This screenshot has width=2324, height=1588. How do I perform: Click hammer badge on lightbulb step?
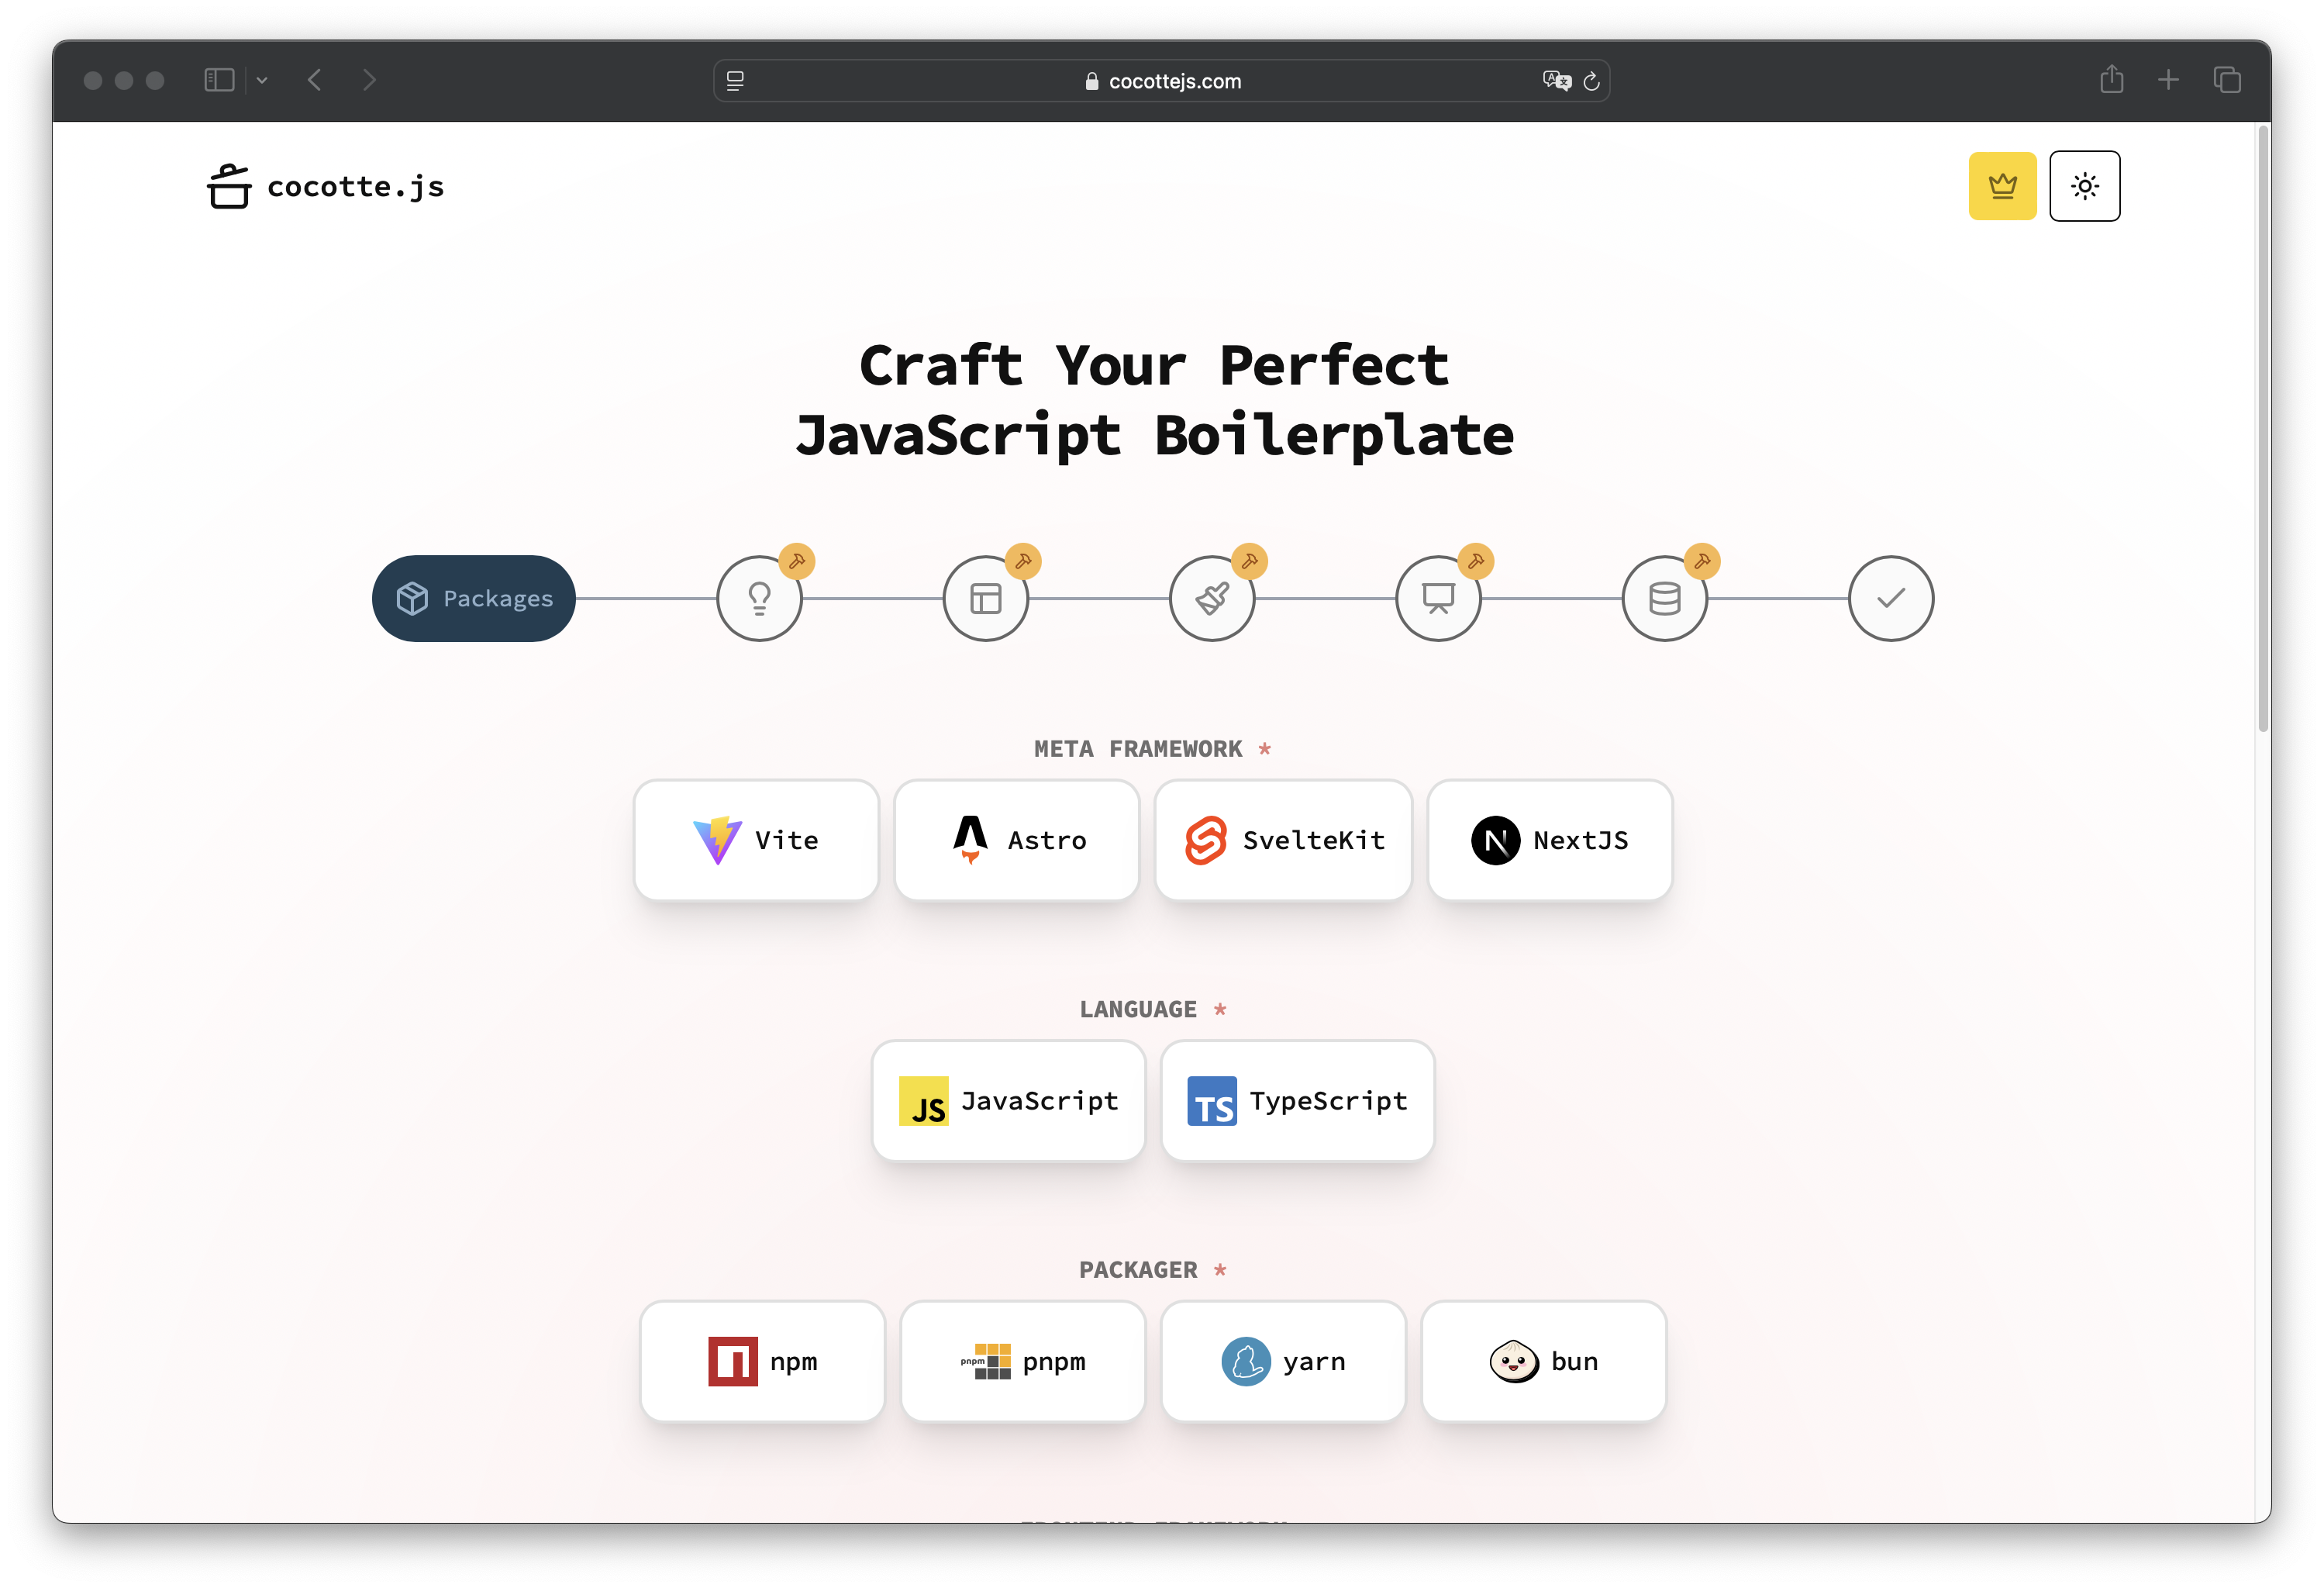797,561
